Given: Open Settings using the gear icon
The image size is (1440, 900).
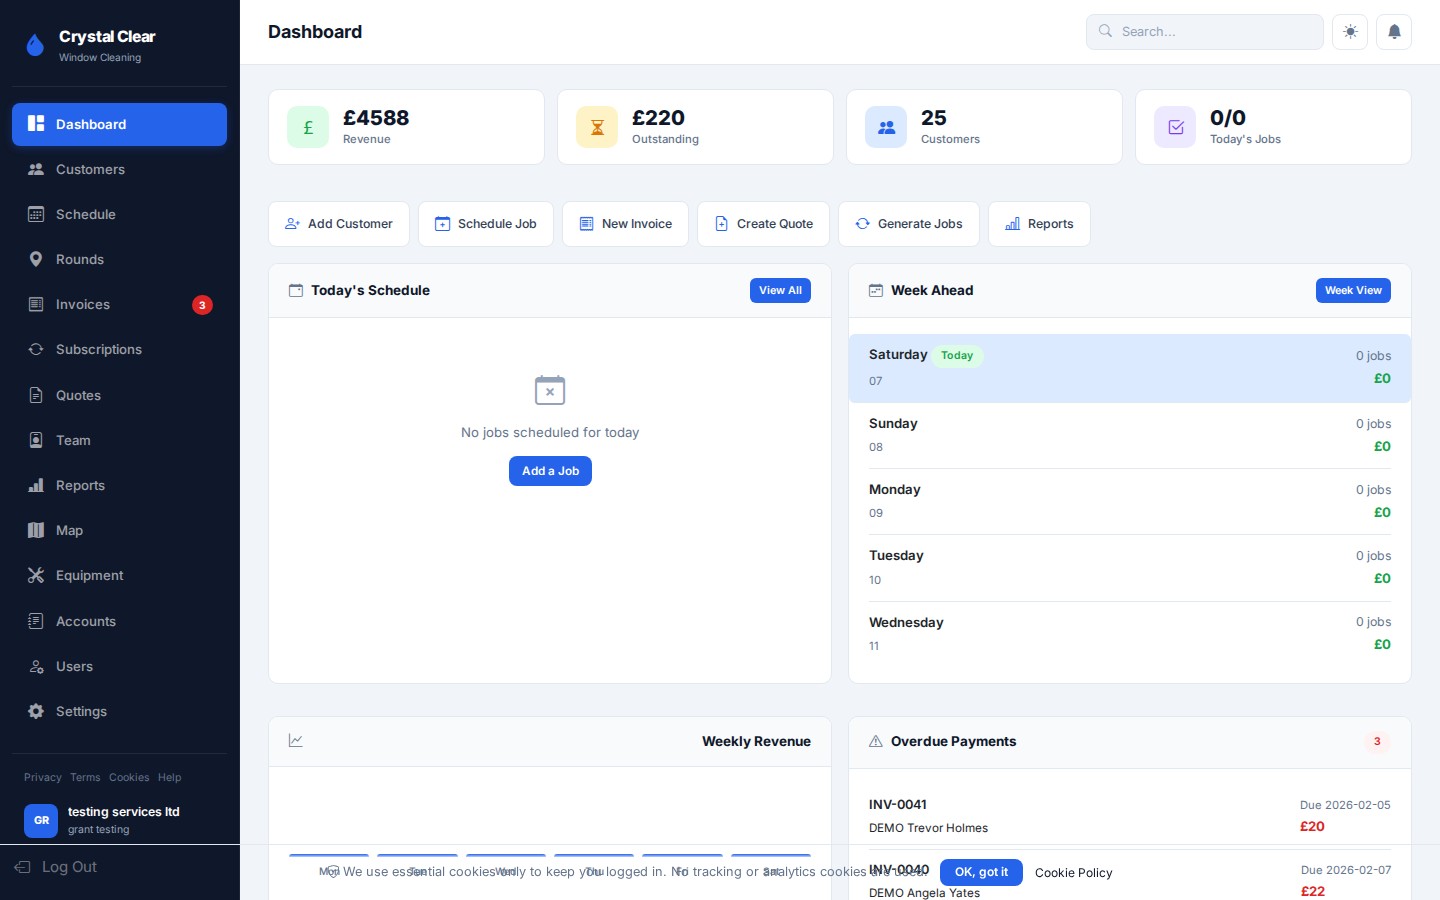Looking at the screenshot, I should [x=36, y=711].
